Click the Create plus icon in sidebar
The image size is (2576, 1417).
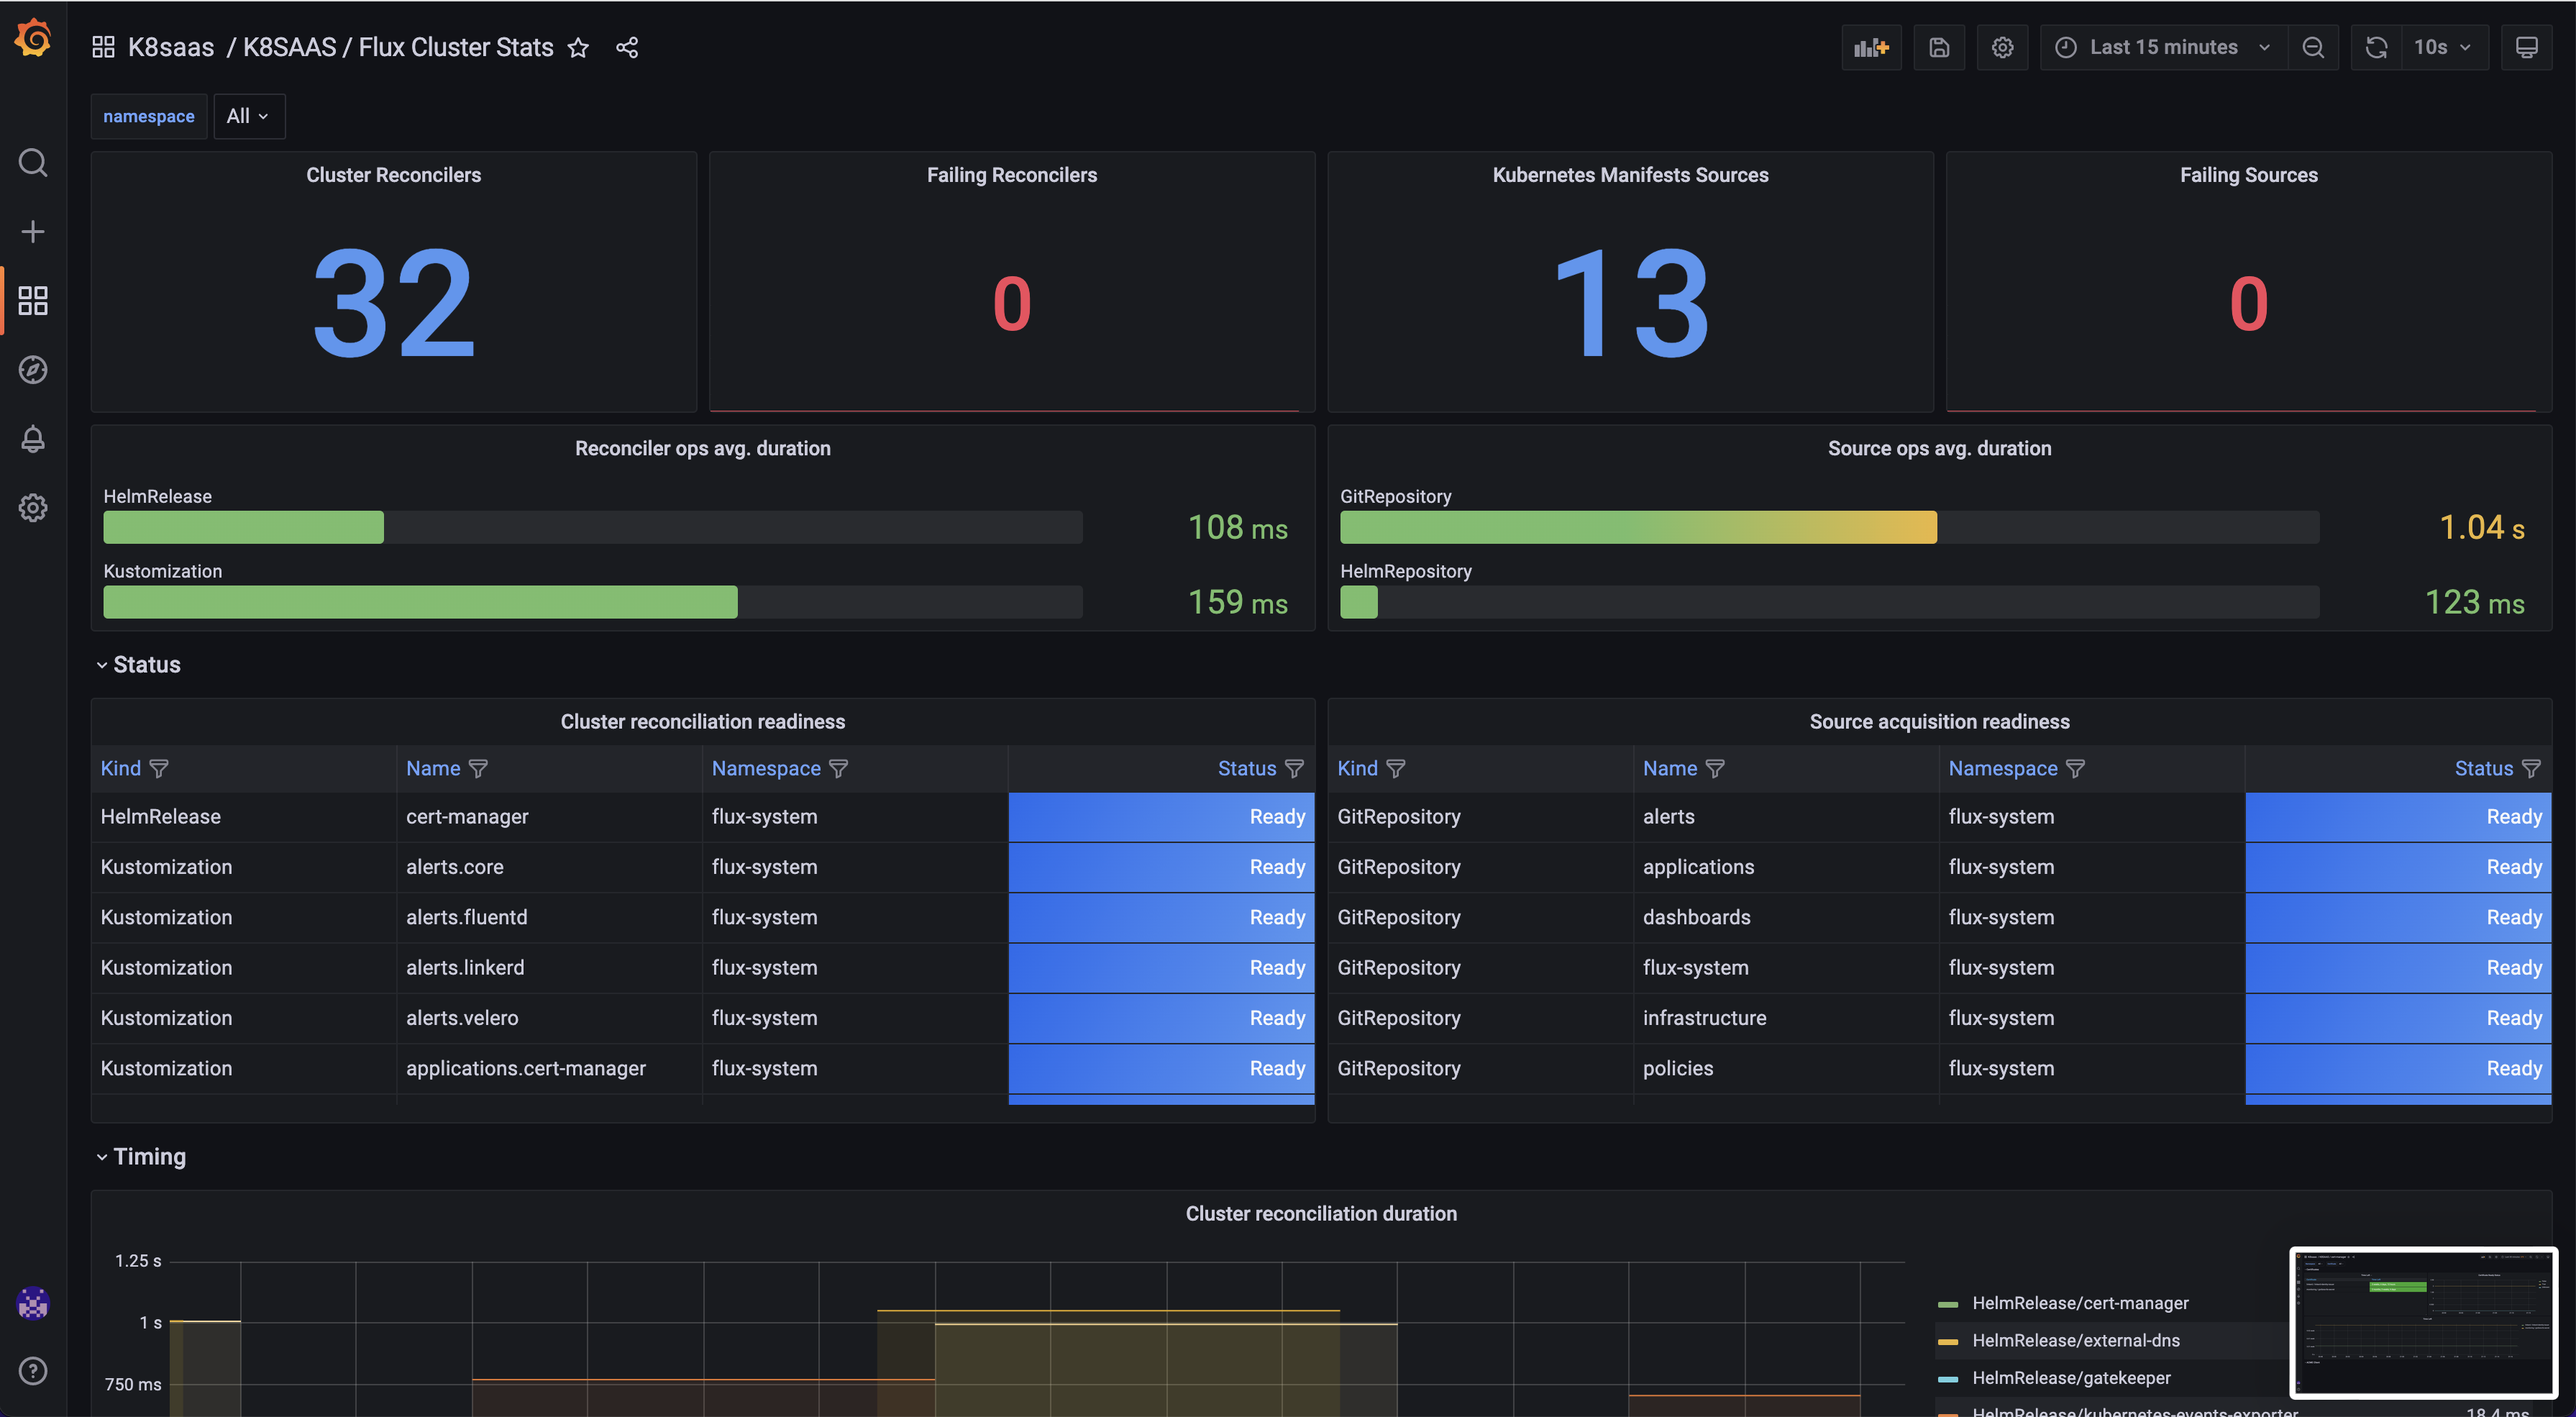pos(33,231)
